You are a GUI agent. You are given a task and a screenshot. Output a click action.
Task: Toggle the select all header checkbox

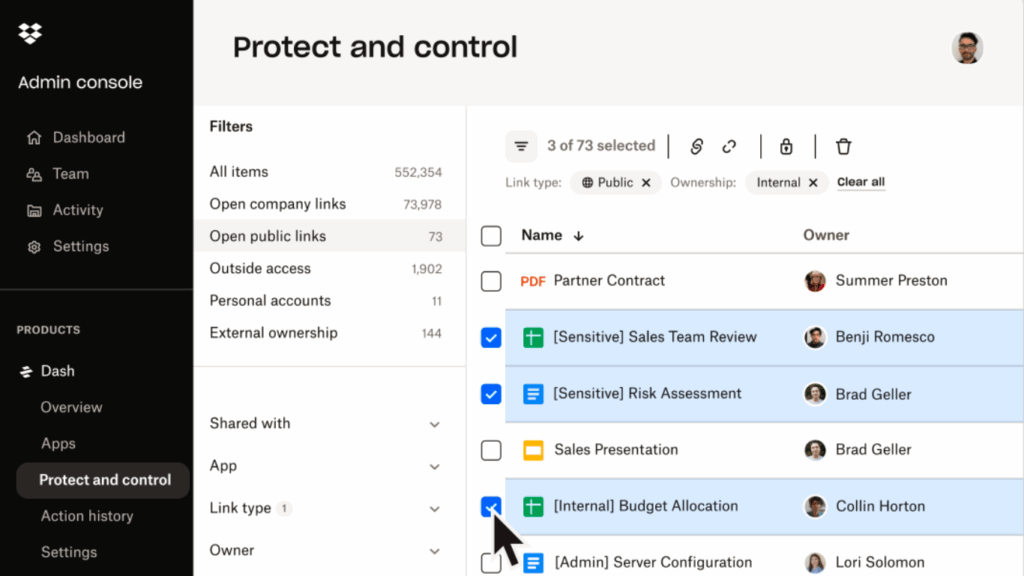click(x=491, y=236)
